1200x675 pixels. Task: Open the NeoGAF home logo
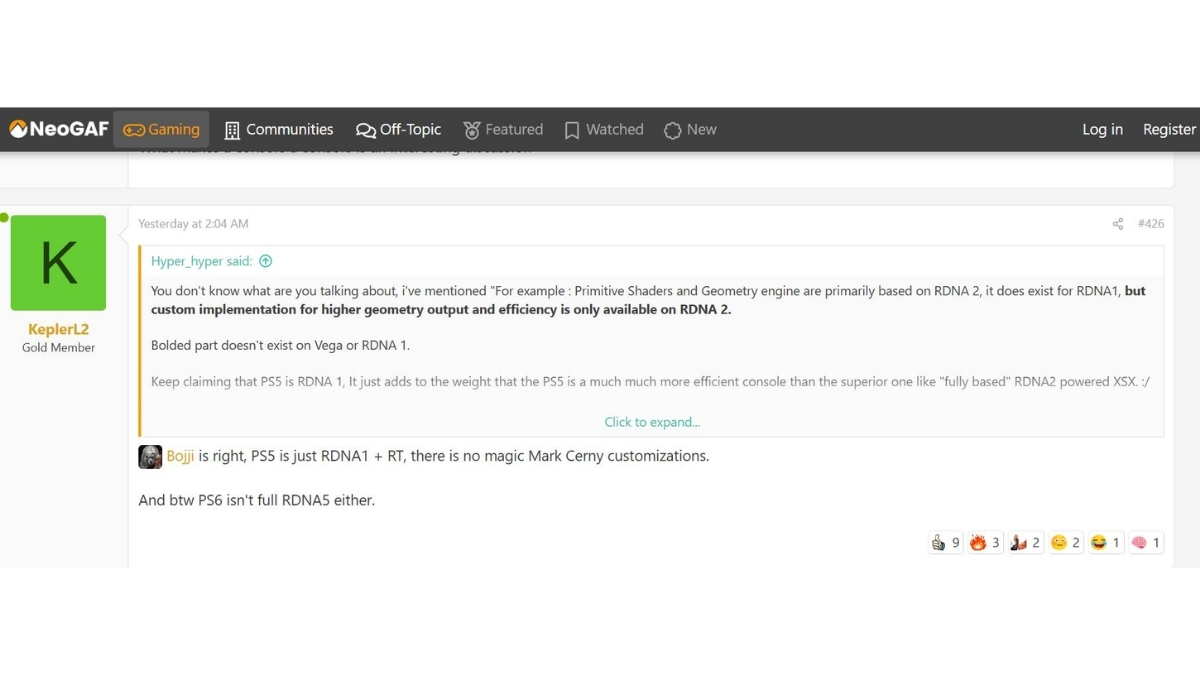58,129
